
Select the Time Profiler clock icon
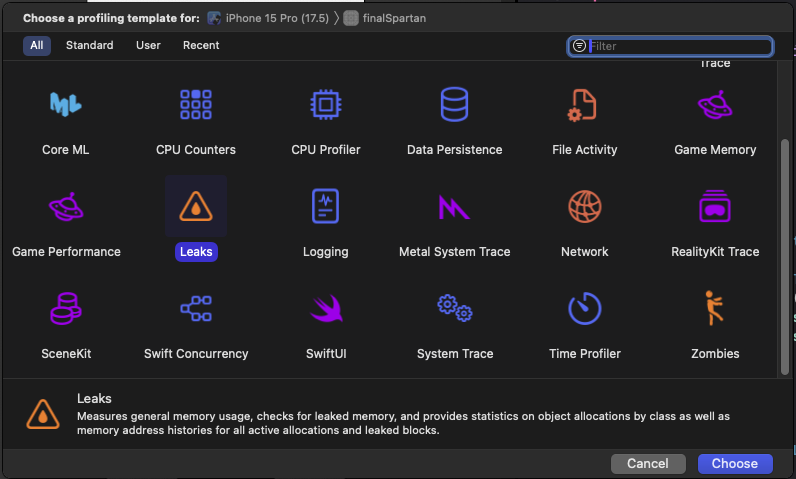585,308
